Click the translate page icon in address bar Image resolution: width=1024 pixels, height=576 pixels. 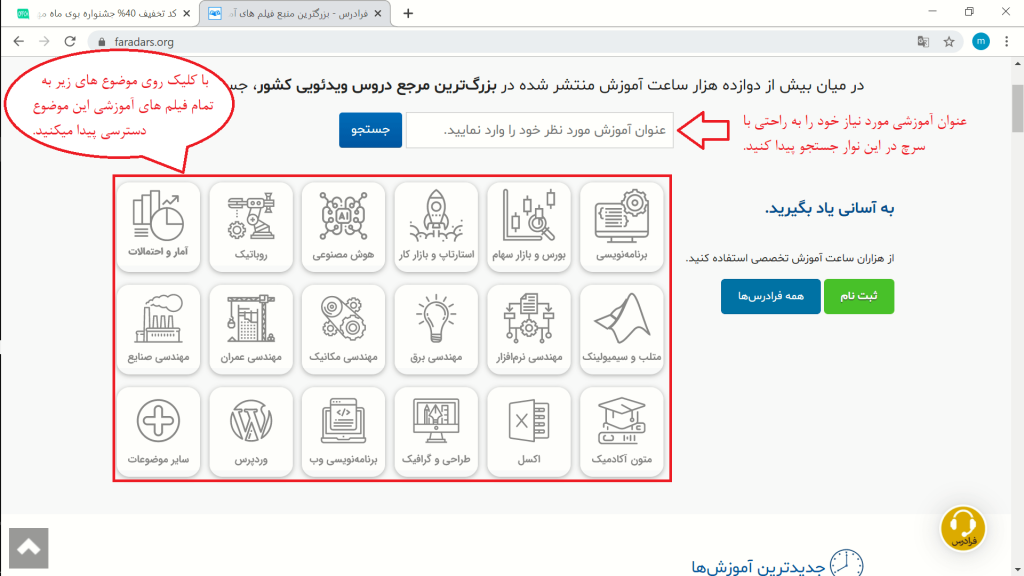(923, 42)
